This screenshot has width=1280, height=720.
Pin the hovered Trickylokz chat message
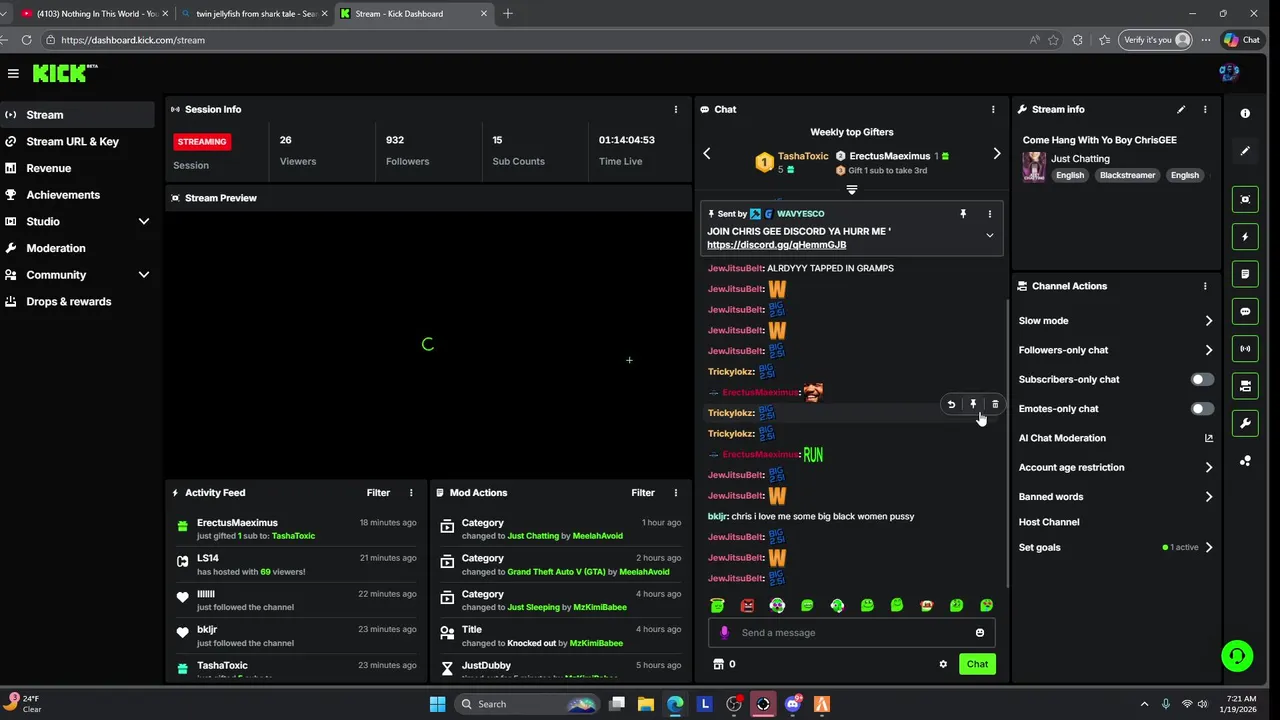pos(973,405)
